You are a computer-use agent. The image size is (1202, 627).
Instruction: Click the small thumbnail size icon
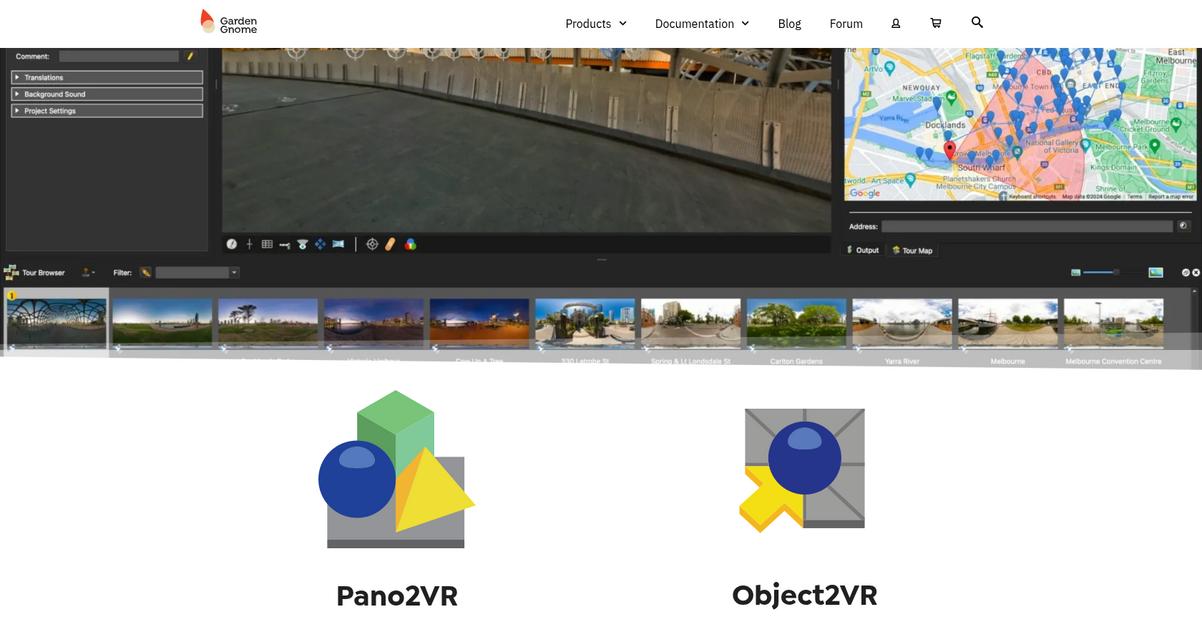[1076, 272]
